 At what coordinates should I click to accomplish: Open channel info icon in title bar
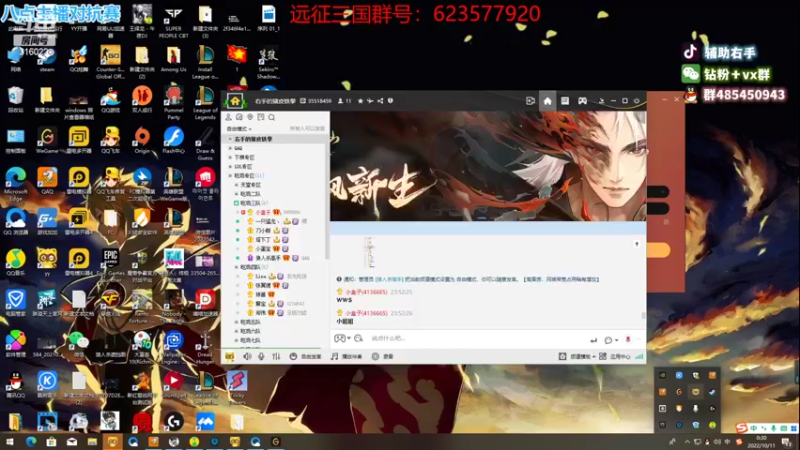[390, 101]
